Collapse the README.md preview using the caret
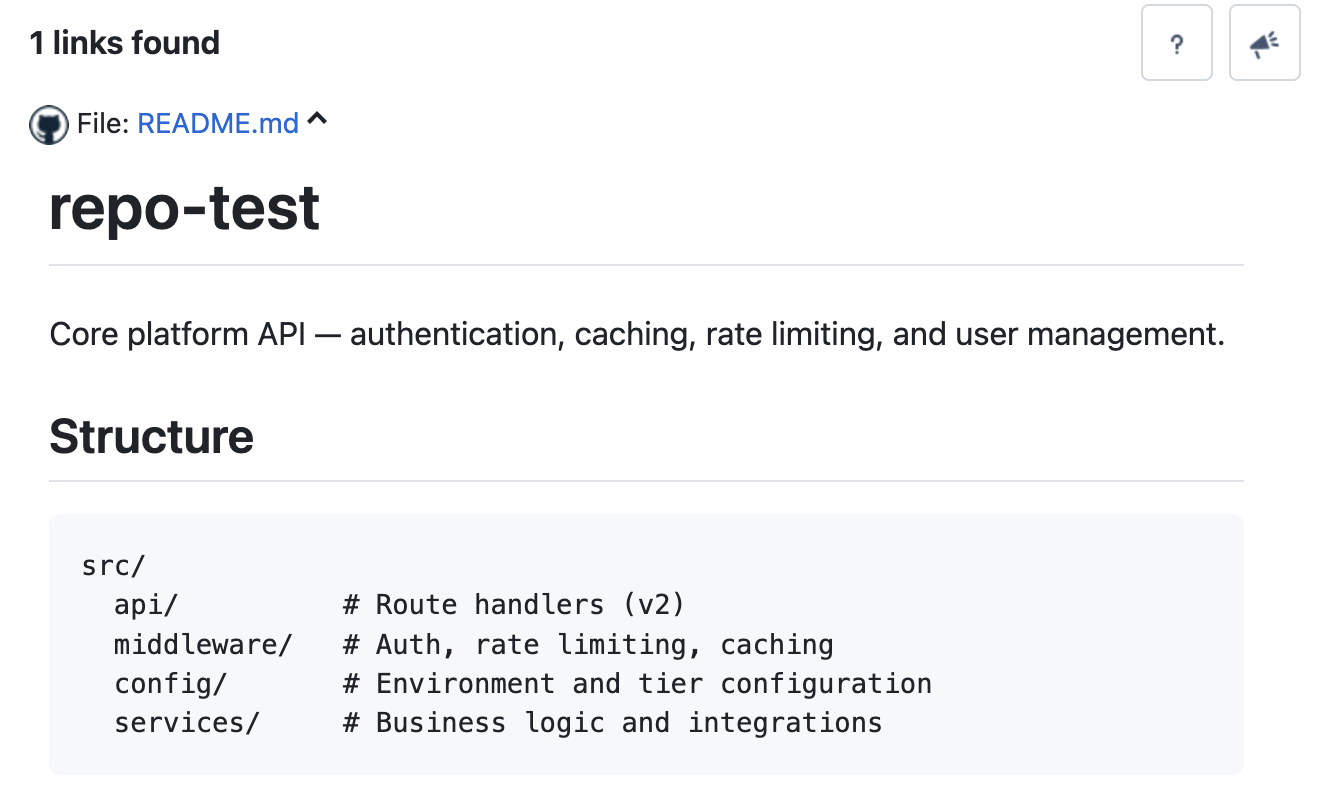The width and height of the screenshot is (1340, 794). (317, 120)
